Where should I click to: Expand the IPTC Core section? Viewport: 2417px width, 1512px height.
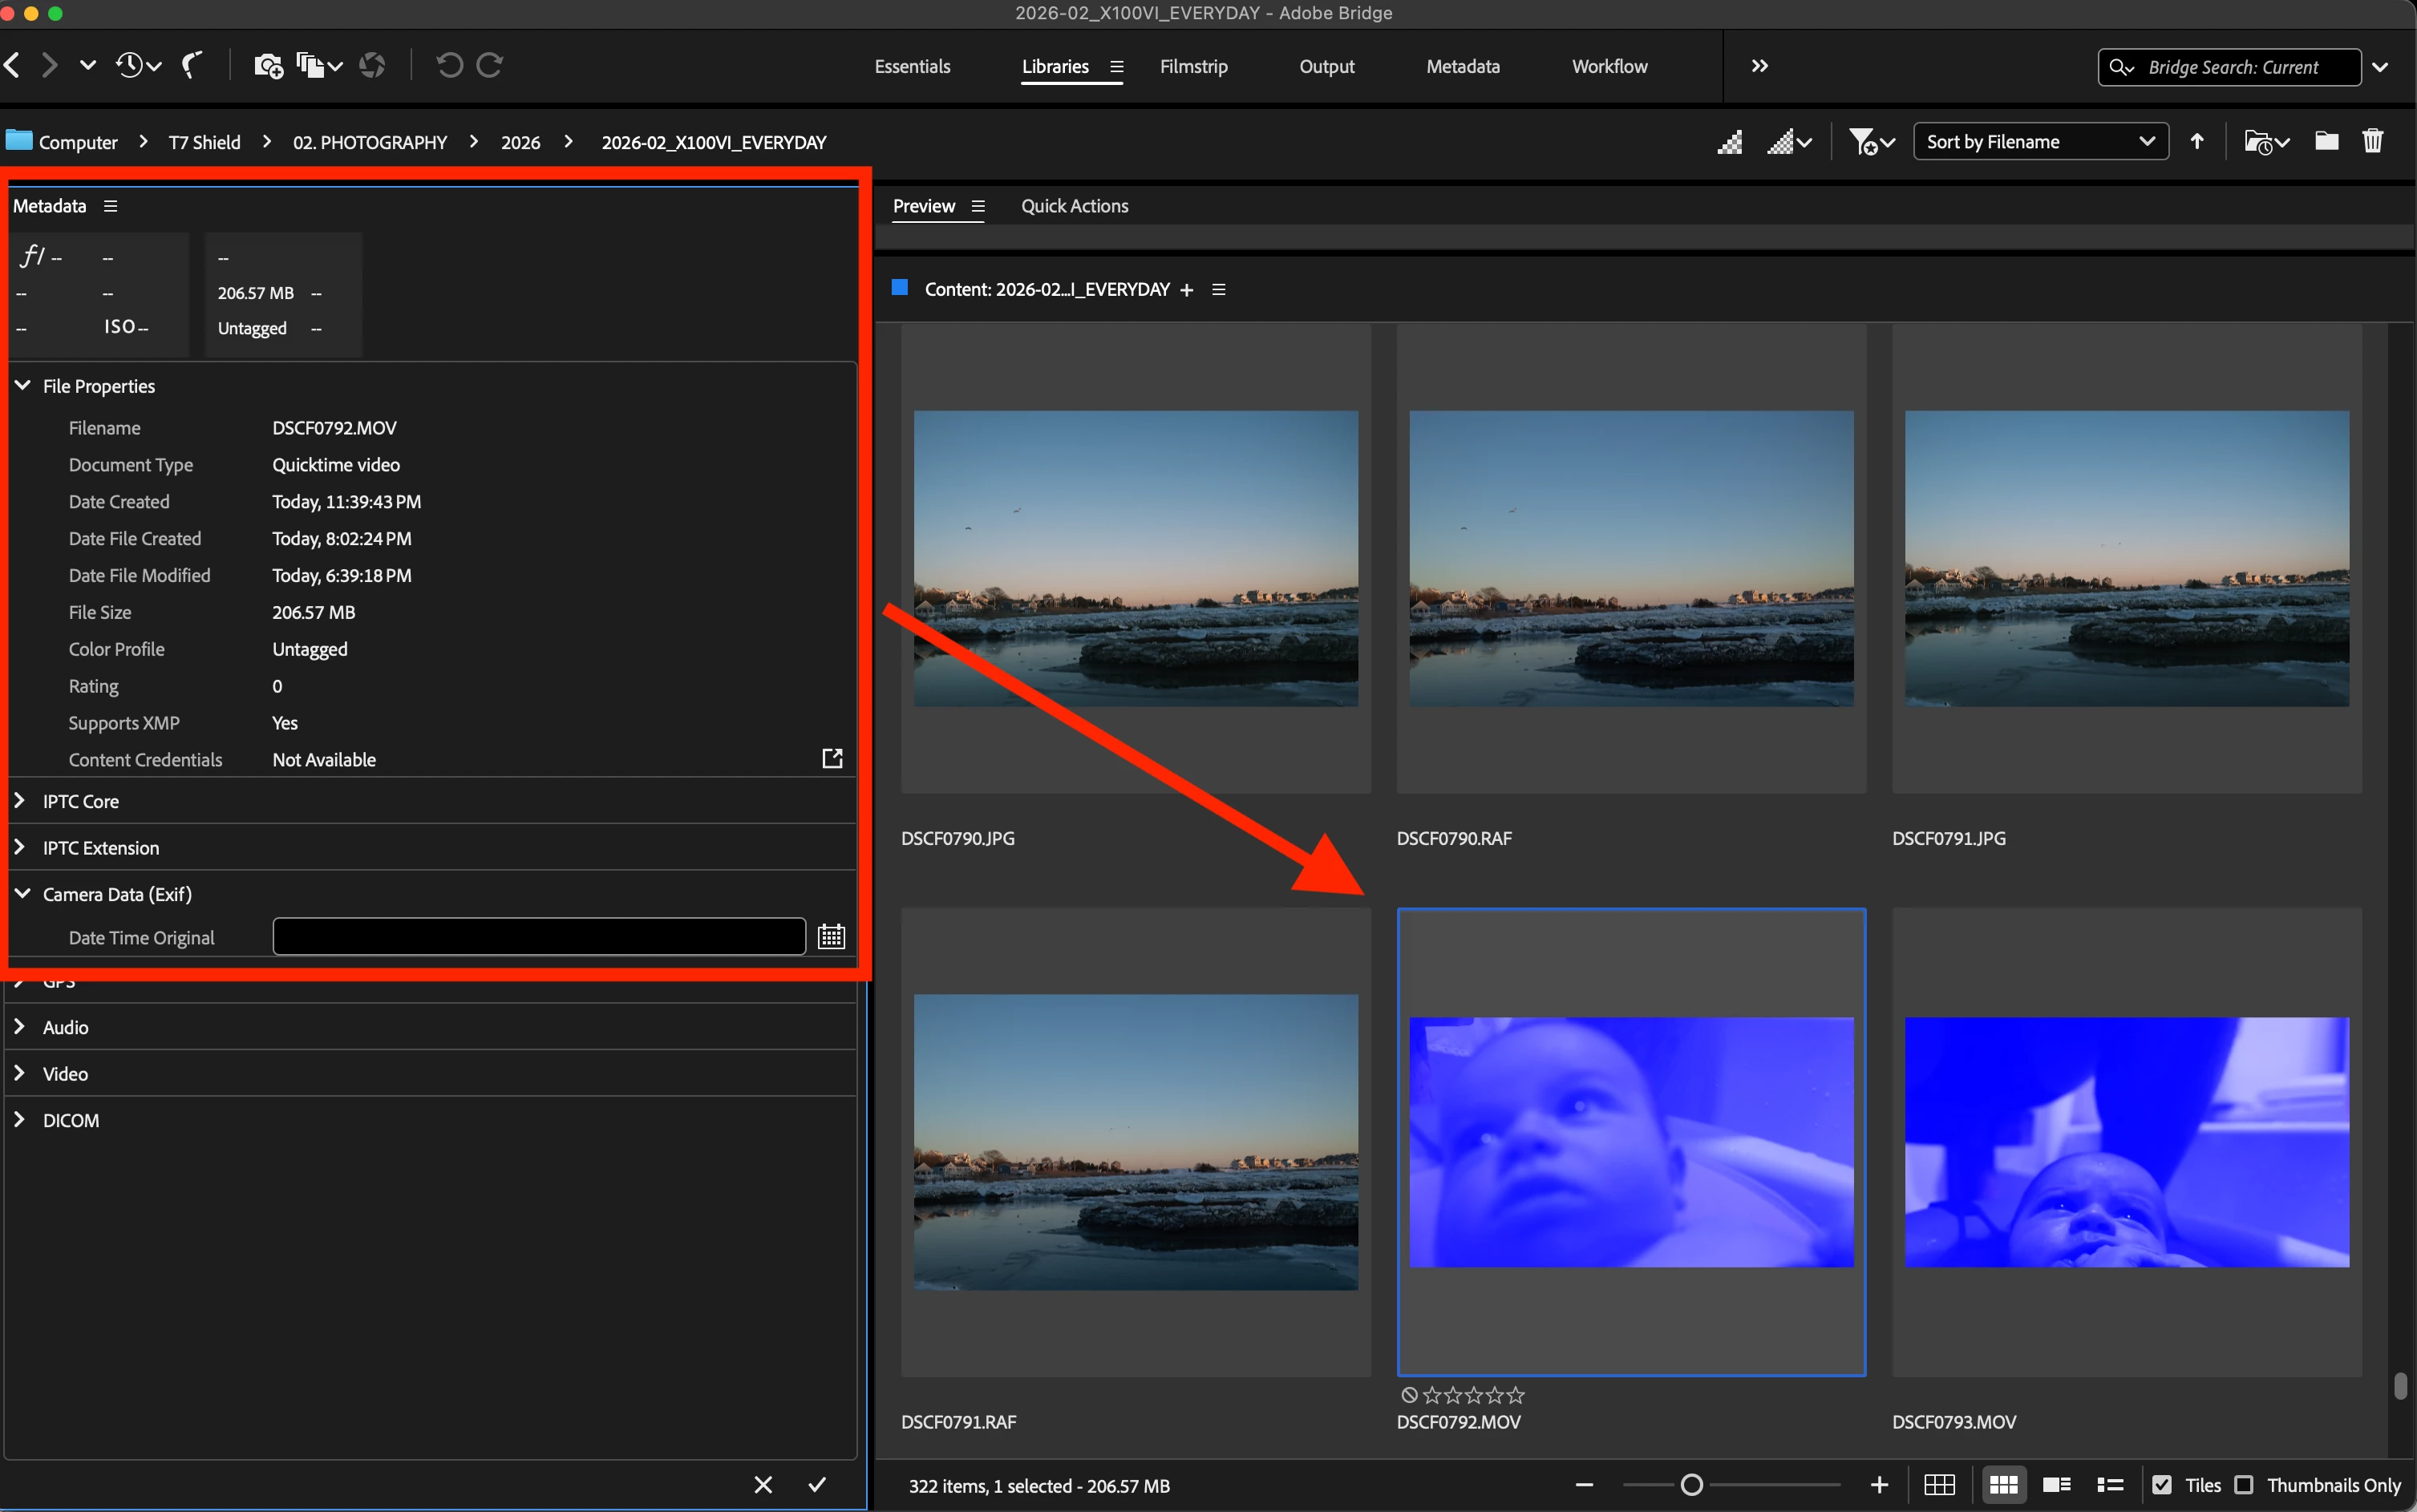[20, 801]
